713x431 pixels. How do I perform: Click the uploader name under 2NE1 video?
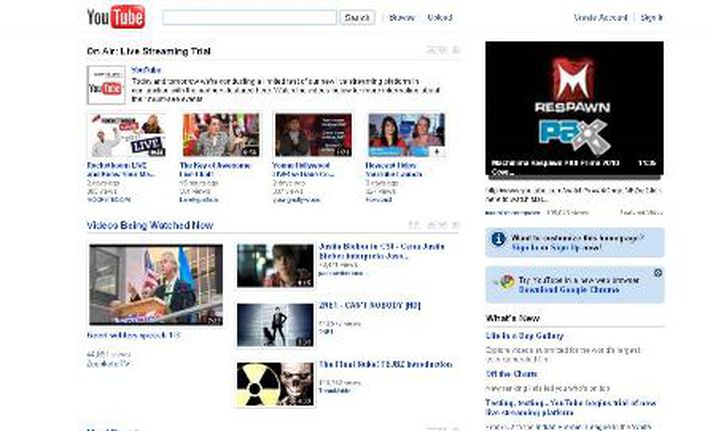[x=326, y=331]
